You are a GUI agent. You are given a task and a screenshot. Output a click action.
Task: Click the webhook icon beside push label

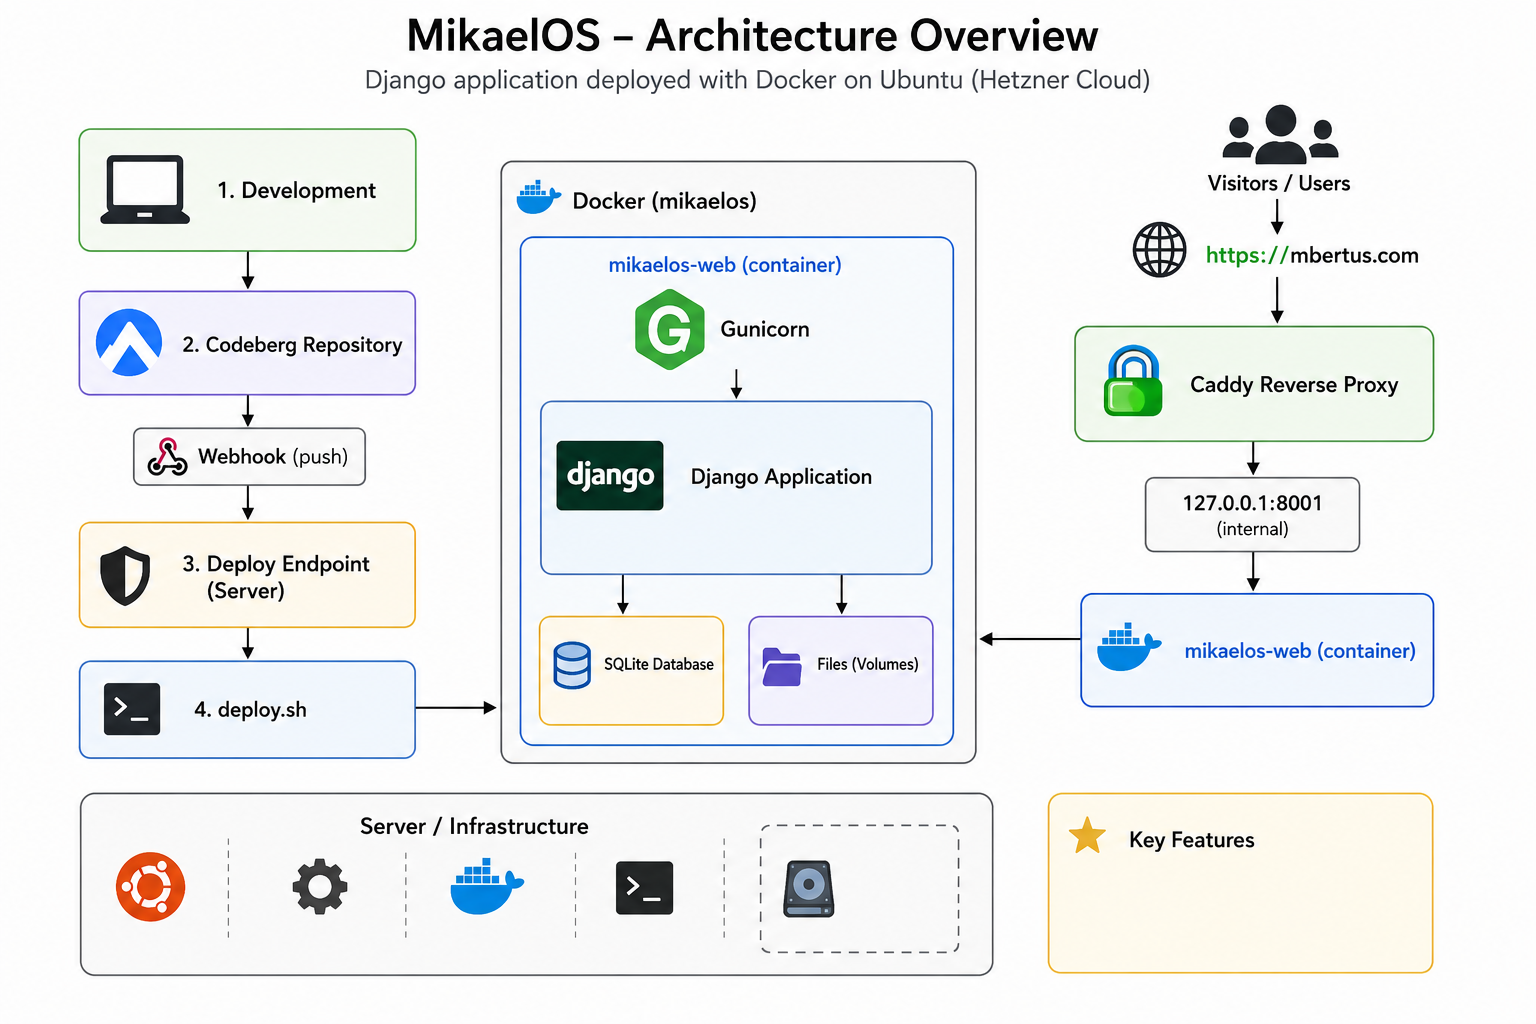167,457
